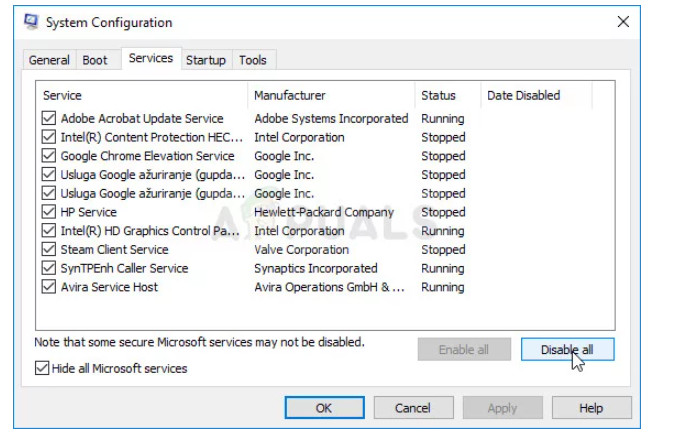This screenshot has height=437, width=687.
Task: Click the Cancel button
Action: [x=413, y=408]
